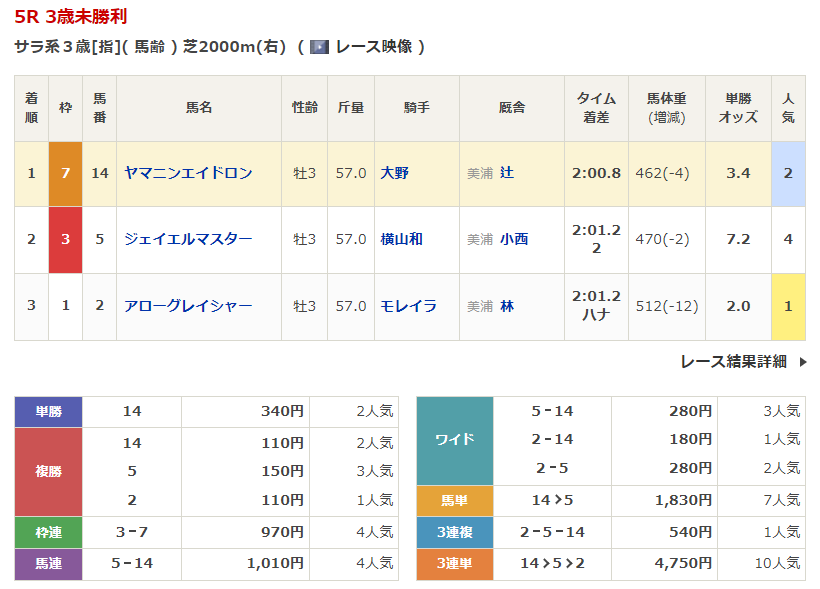Open jockey モレイラ profile
The height and width of the screenshot is (589, 820).
409,306
